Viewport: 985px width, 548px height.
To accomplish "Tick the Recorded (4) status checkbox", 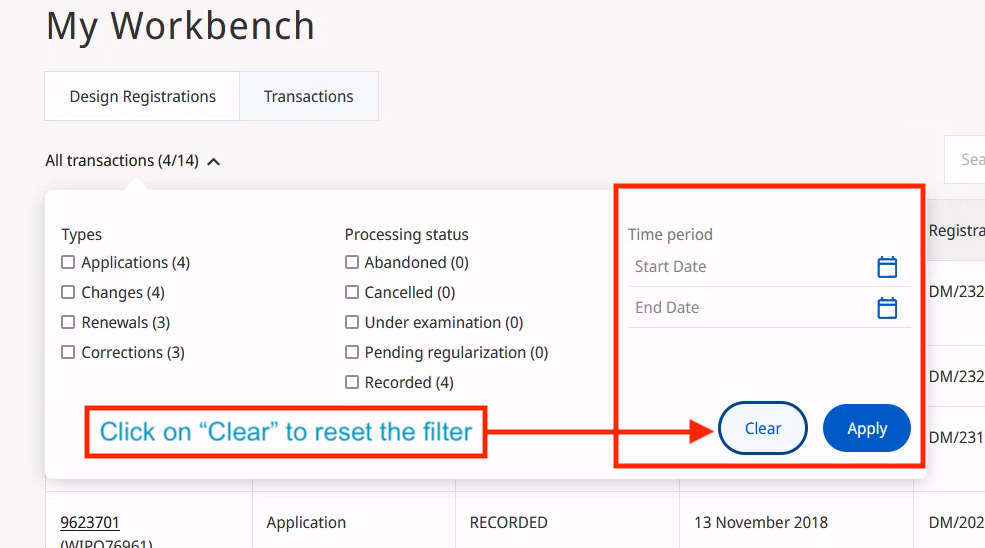I will tap(352, 383).
